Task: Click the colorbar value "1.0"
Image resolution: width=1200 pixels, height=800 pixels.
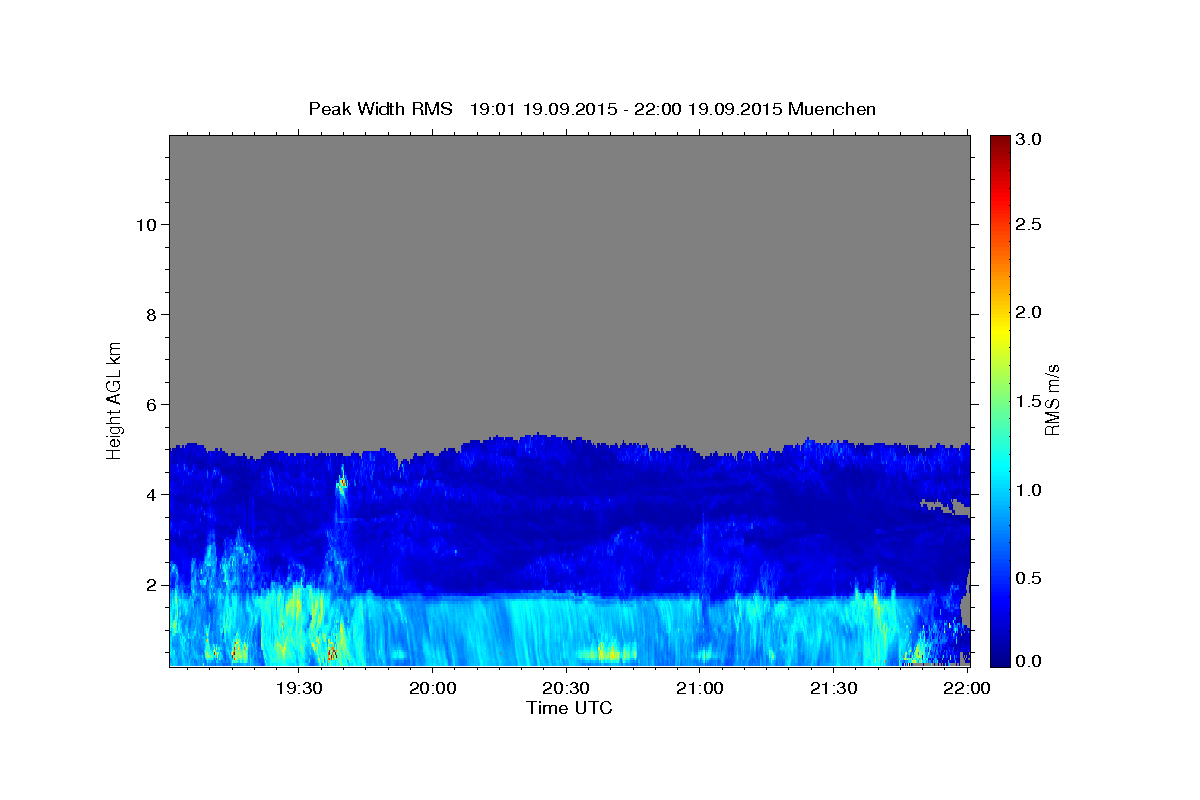Action: [1028, 490]
